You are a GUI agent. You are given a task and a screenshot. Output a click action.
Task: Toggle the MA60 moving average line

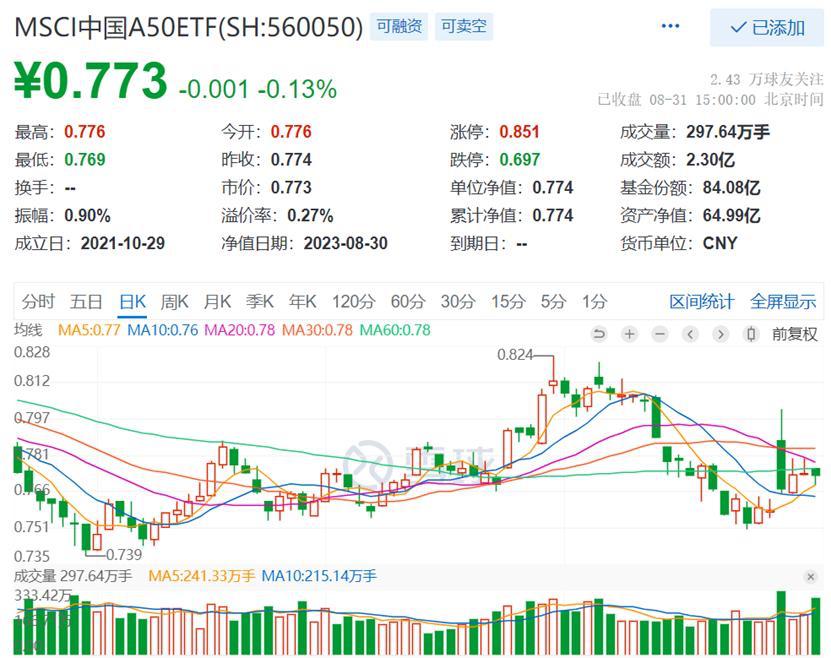coord(395,330)
